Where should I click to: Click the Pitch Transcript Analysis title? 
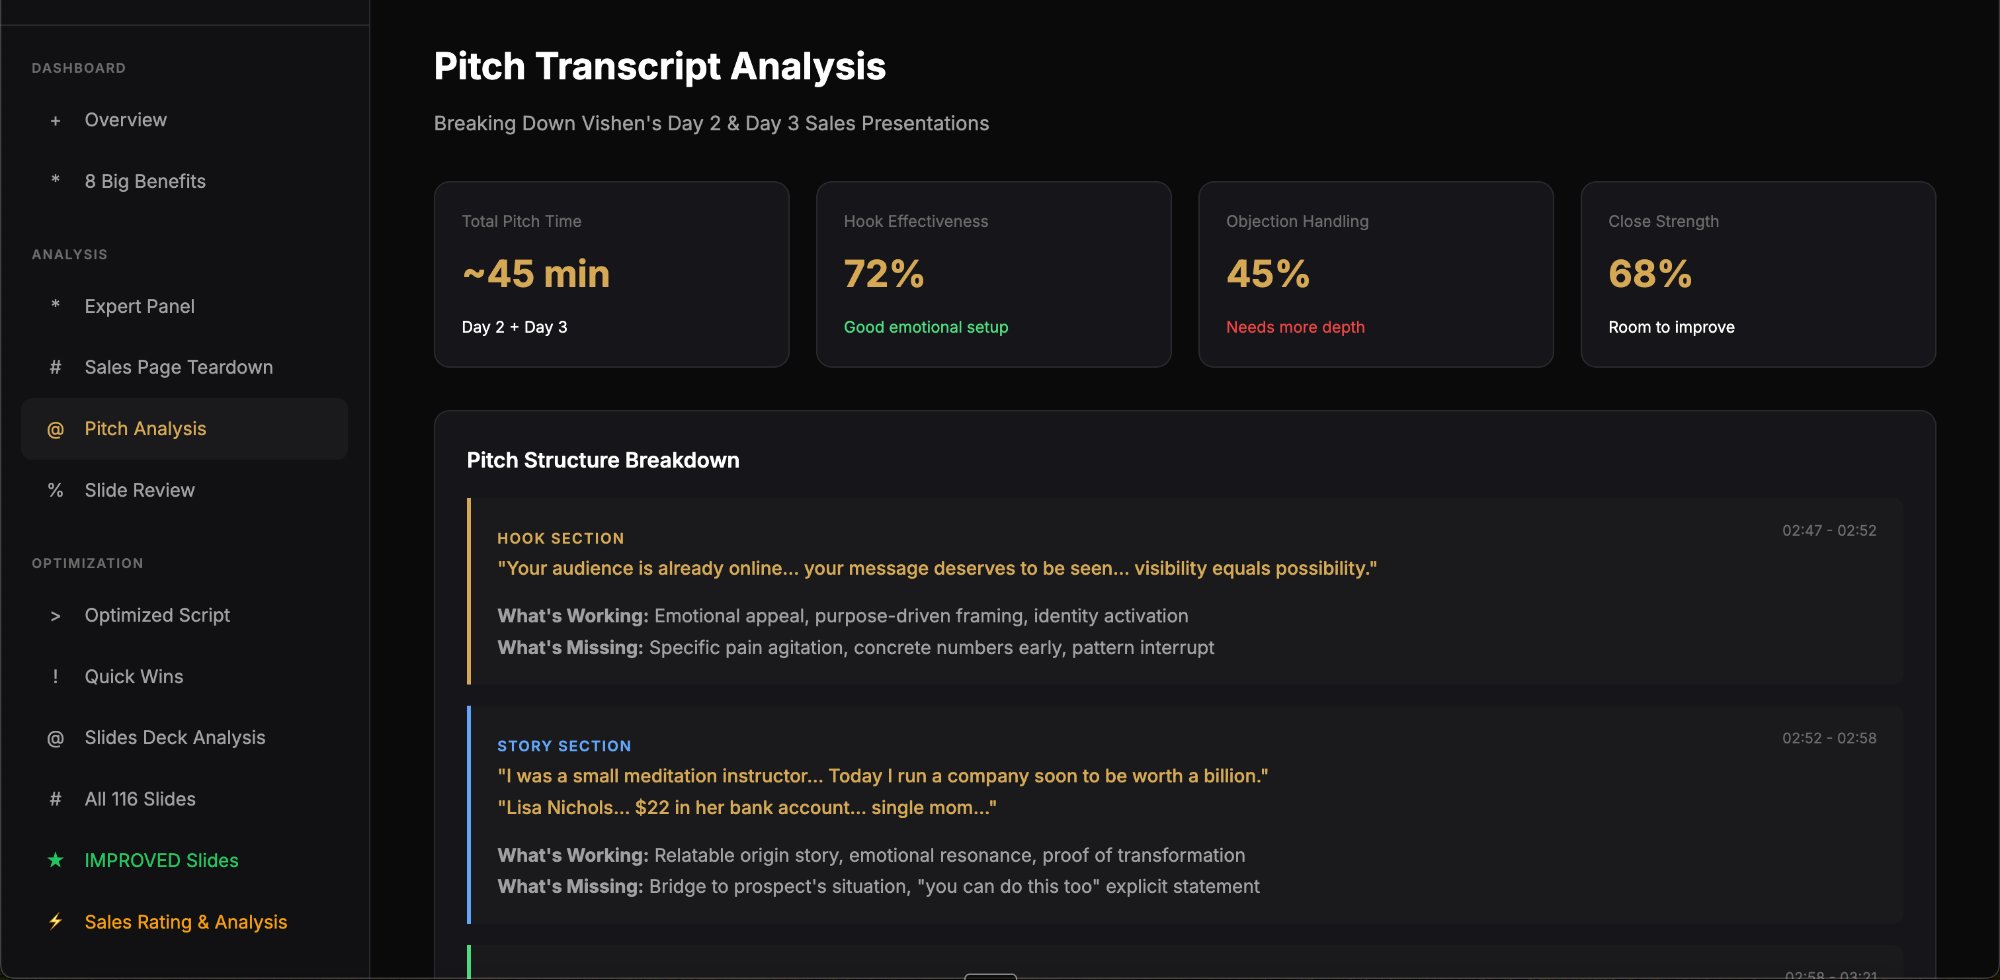tap(660, 66)
